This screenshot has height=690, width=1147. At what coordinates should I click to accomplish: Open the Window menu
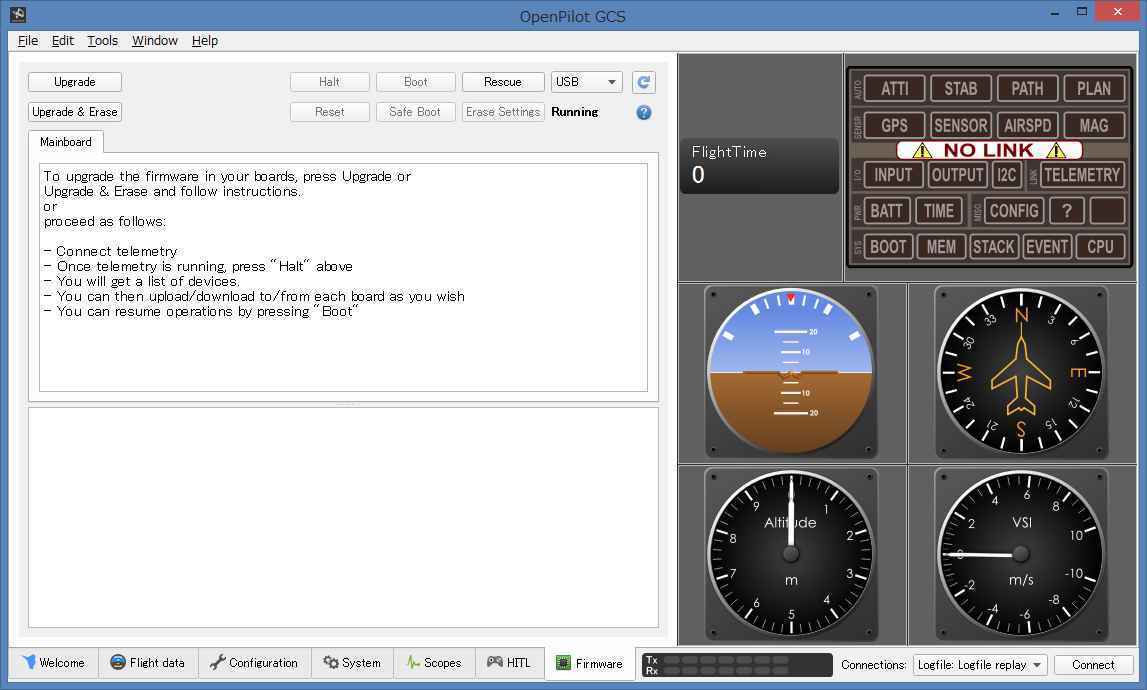(x=154, y=41)
